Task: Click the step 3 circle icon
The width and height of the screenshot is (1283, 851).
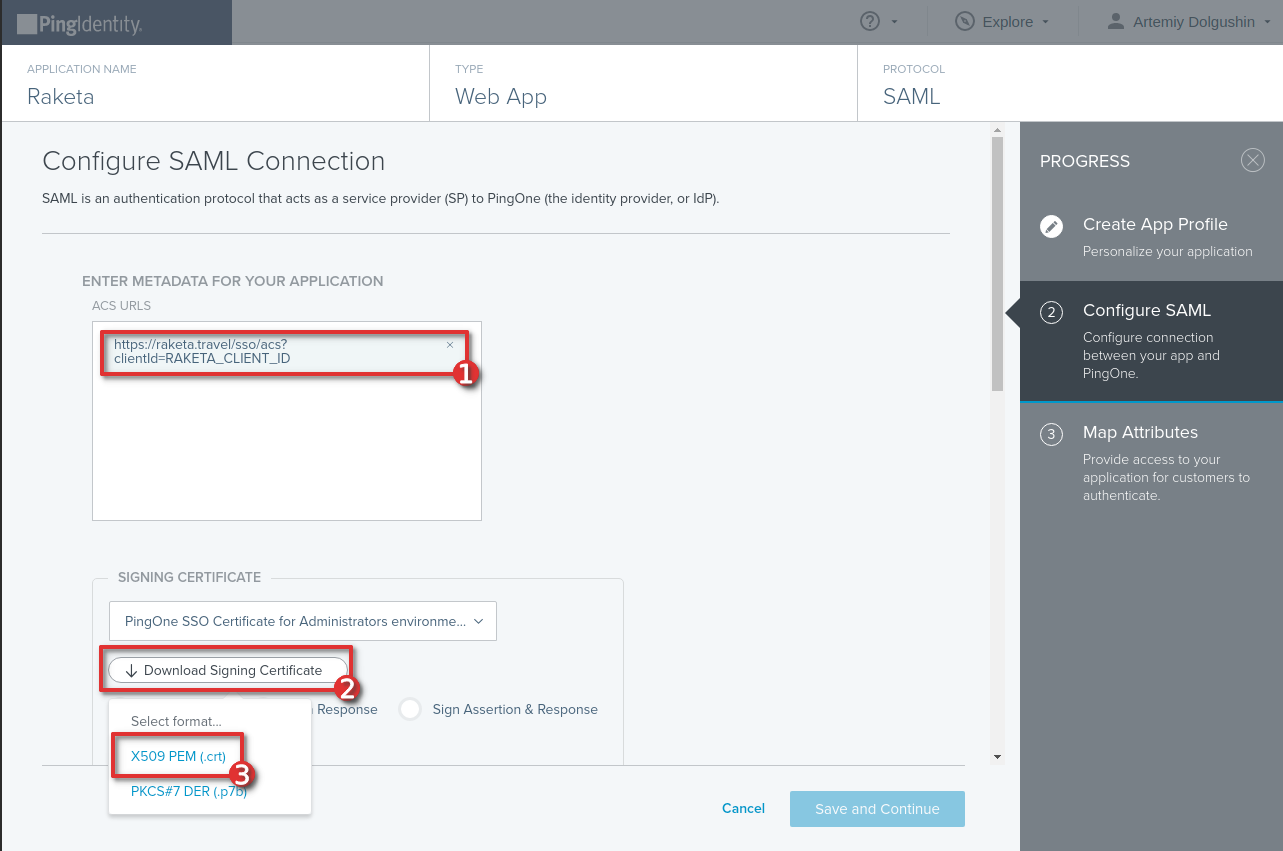Action: [1051, 434]
